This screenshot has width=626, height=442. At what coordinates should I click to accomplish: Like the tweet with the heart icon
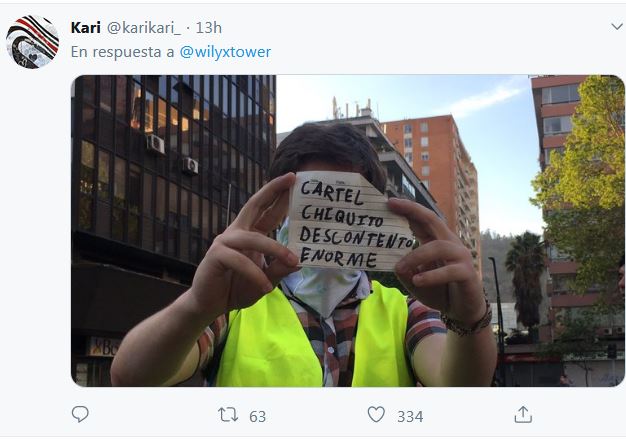tap(376, 414)
